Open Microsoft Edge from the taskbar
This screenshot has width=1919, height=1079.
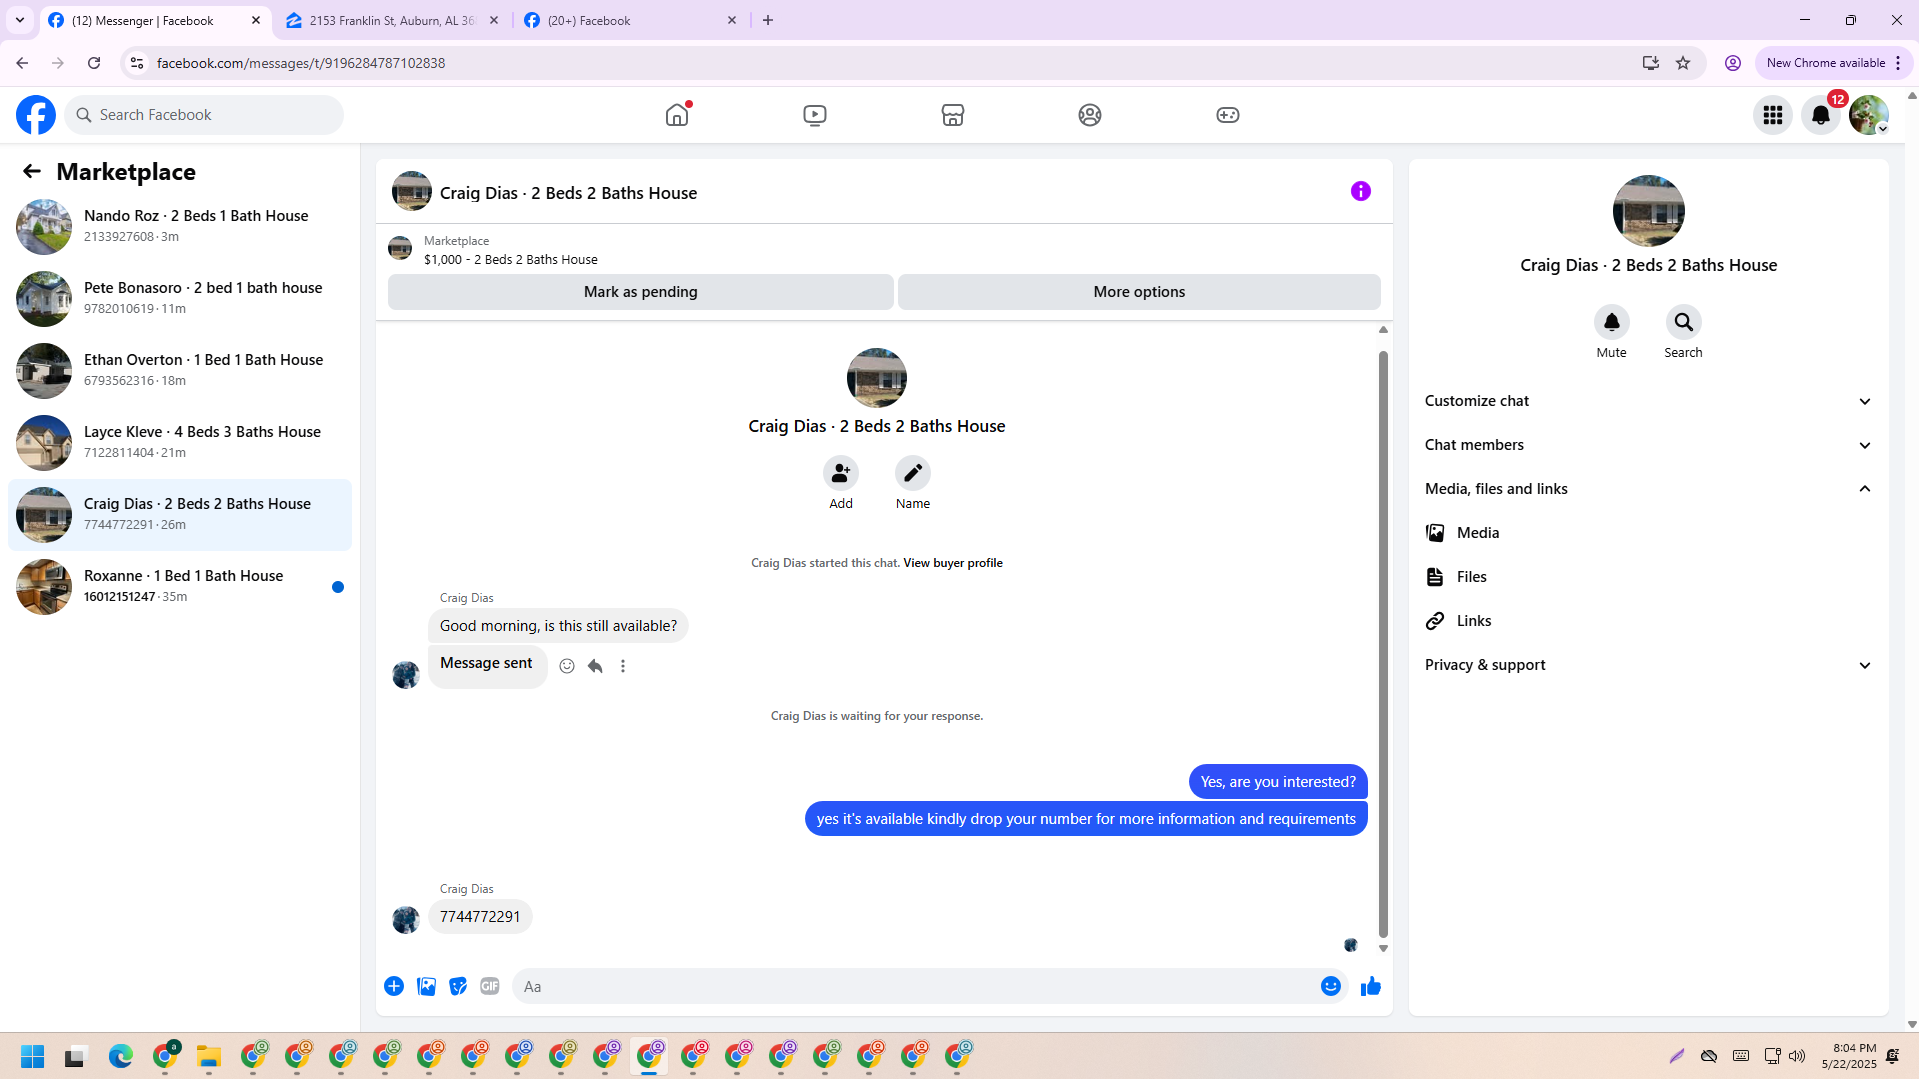(x=121, y=1056)
